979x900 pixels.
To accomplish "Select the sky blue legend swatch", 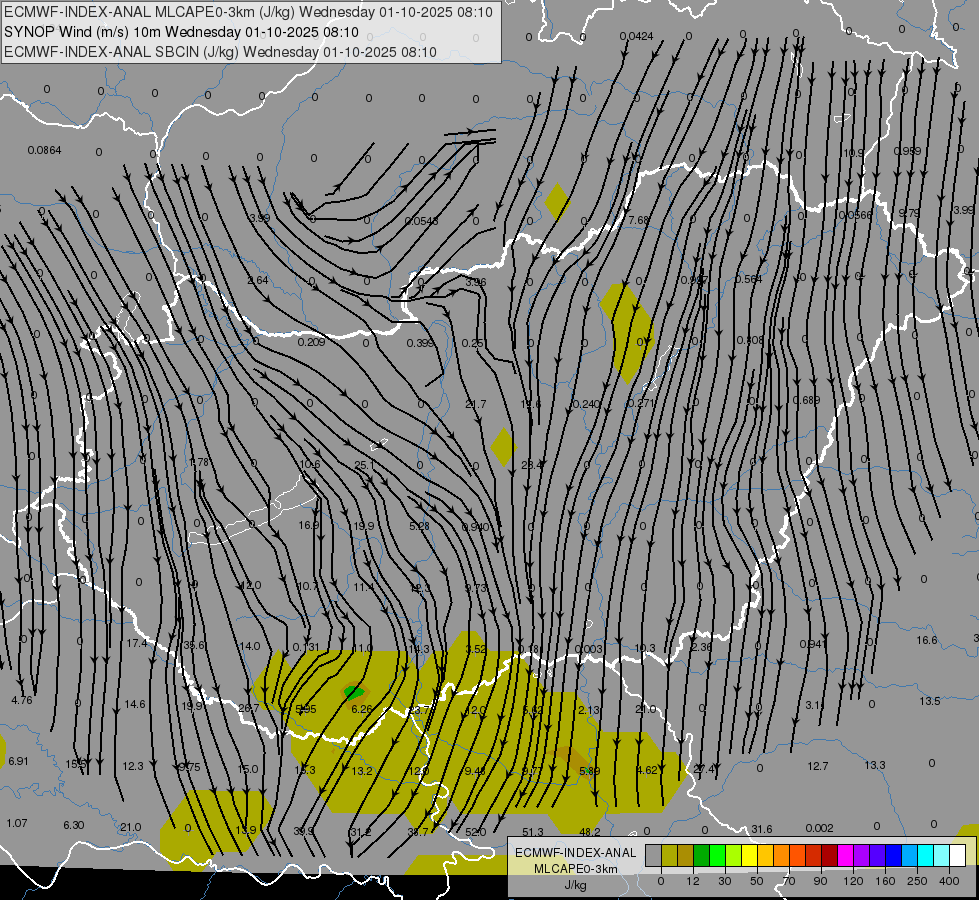I will point(910,855).
